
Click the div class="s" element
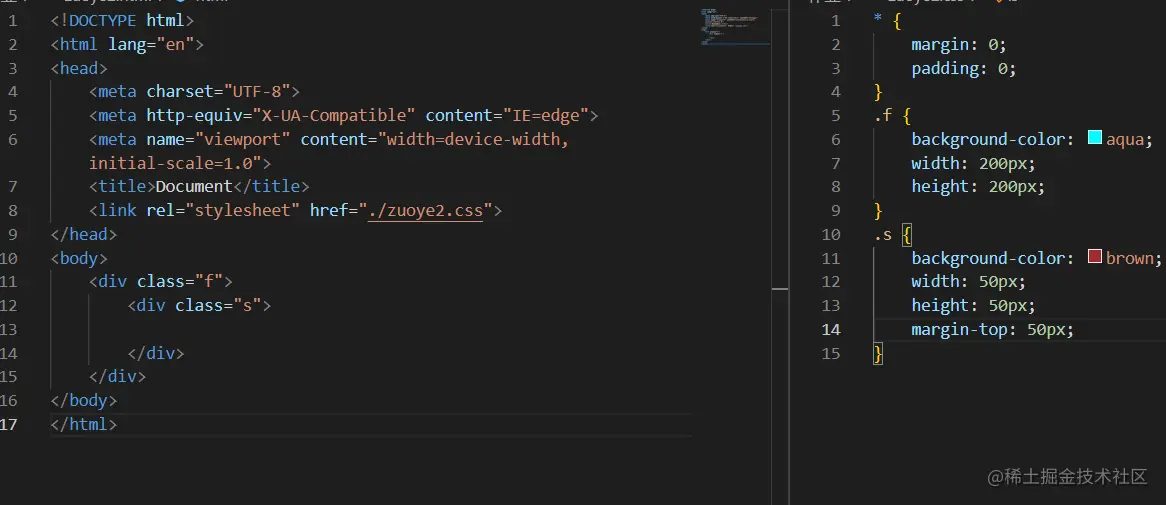tap(199, 306)
